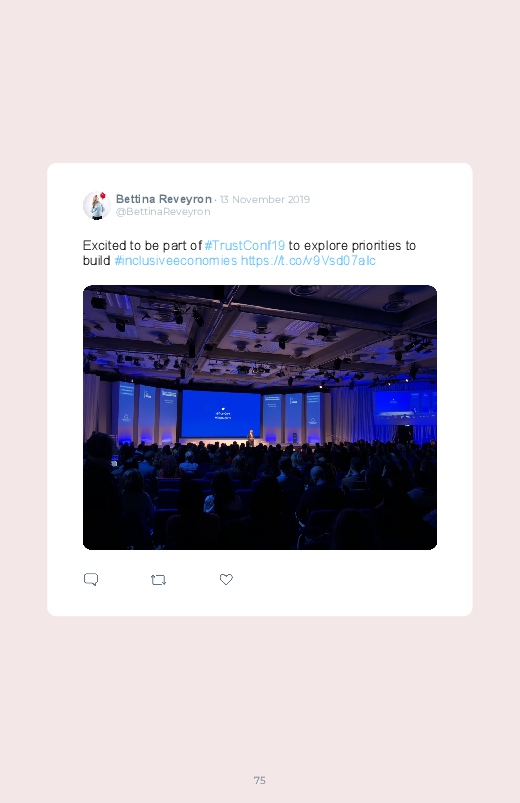Click the phrase "Excited to be part of"

point(142,246)
